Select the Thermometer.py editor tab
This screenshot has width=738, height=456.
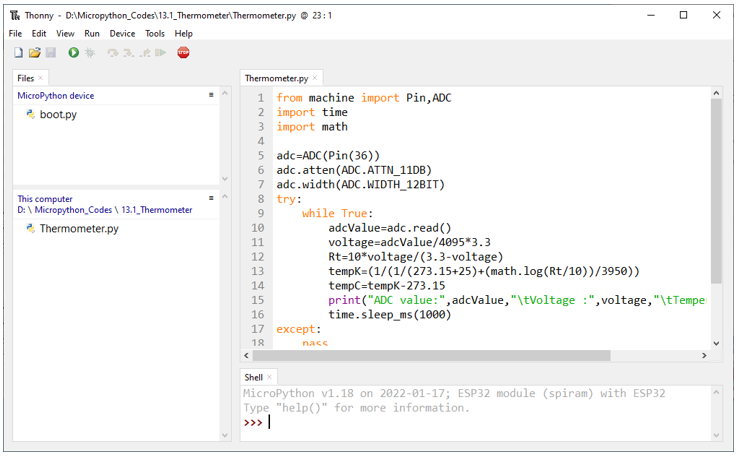coord(276,78)
